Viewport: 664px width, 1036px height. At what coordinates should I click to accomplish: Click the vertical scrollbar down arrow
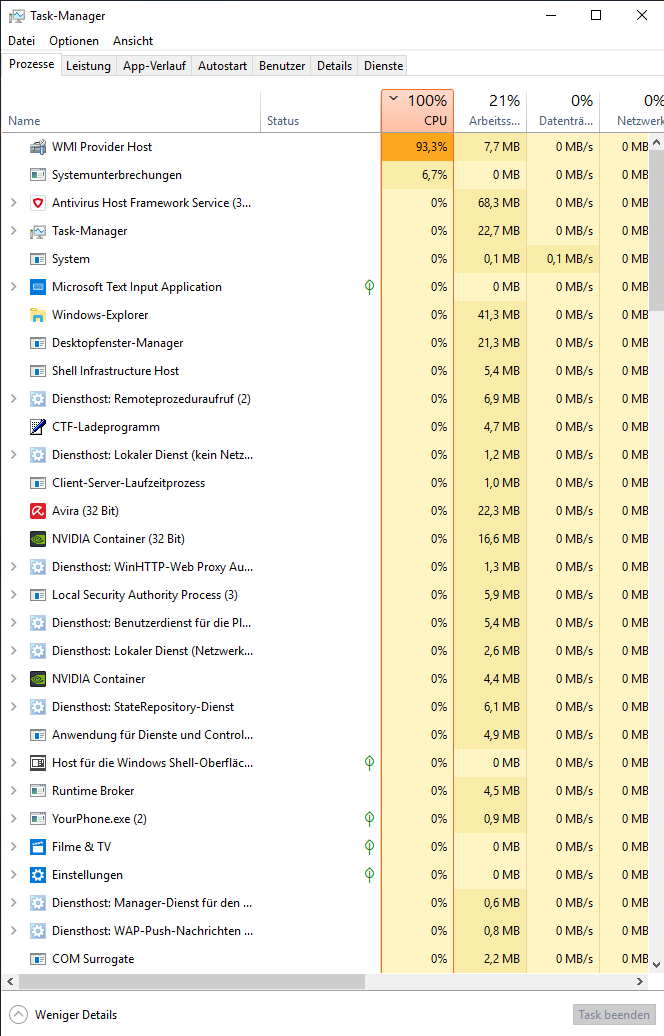(x=656, y=965)
